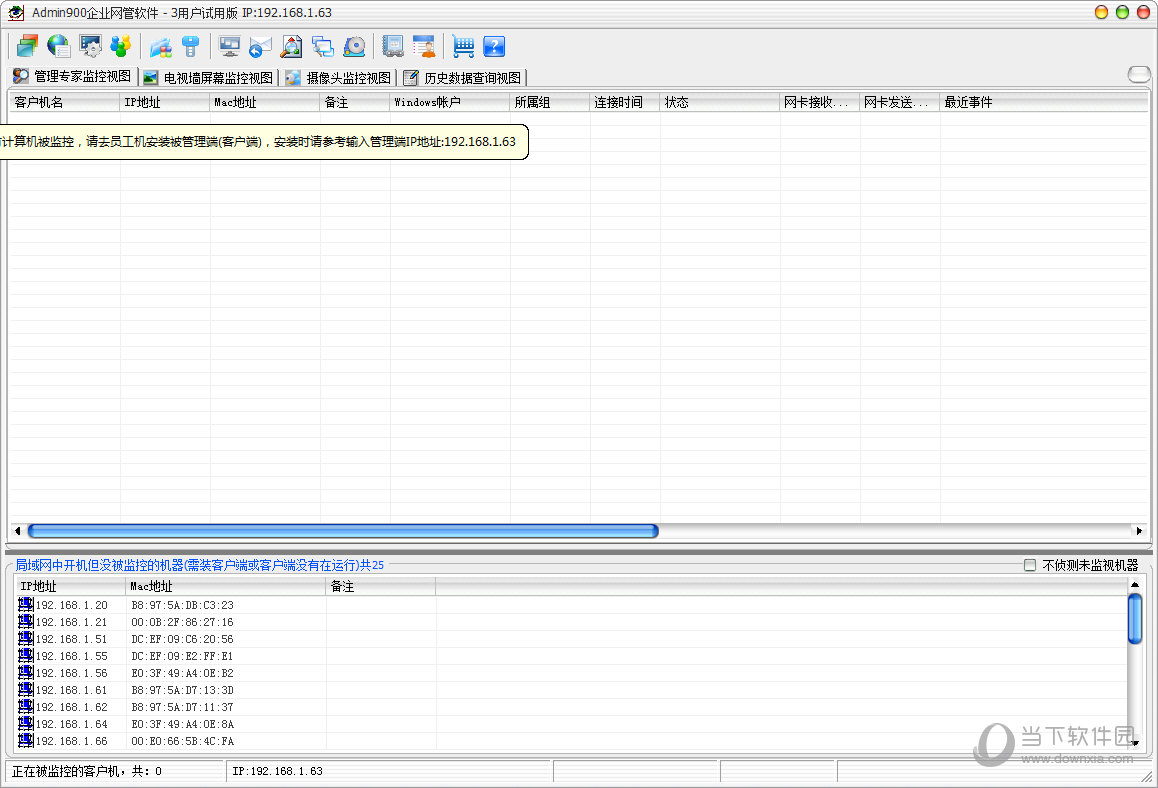Click the upper table's right scroll arrow
Viewport: 1158px width, 788px height.
tap(1140, 530)
